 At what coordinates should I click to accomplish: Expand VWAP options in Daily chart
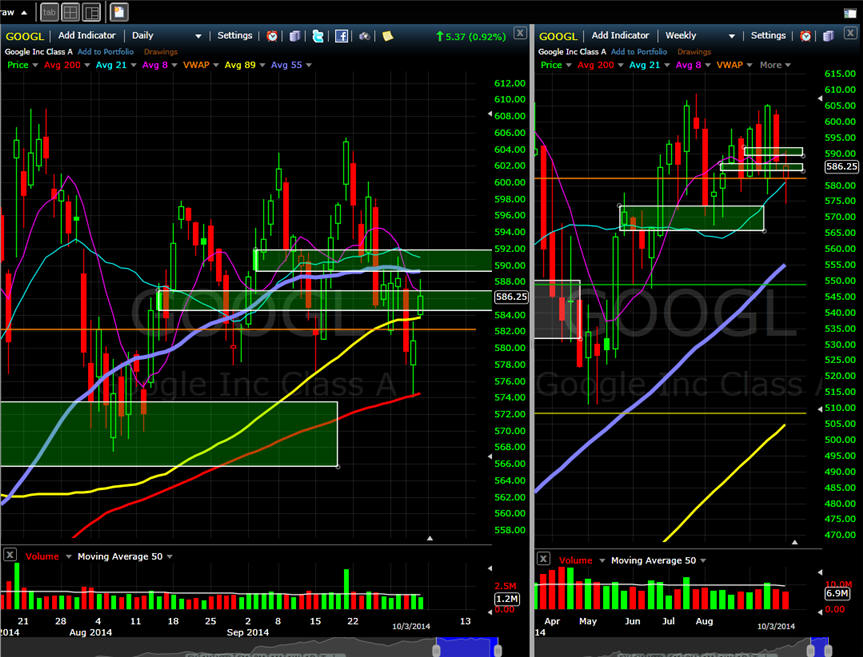tap(216, 65)
